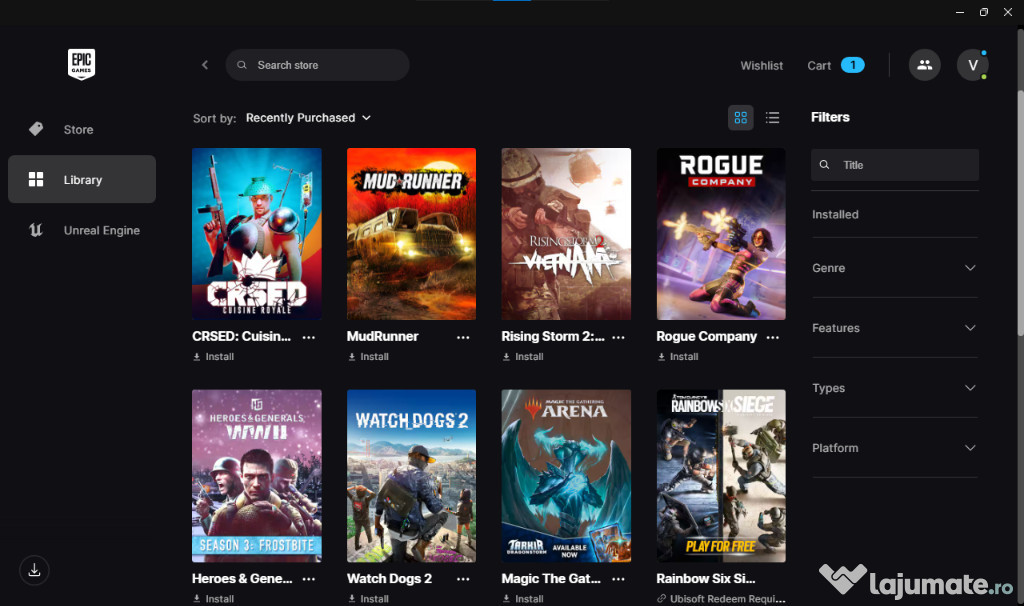The image size is (1024, 606).
Task: Go back with the back arrow
Action: (x=205, y=65)
